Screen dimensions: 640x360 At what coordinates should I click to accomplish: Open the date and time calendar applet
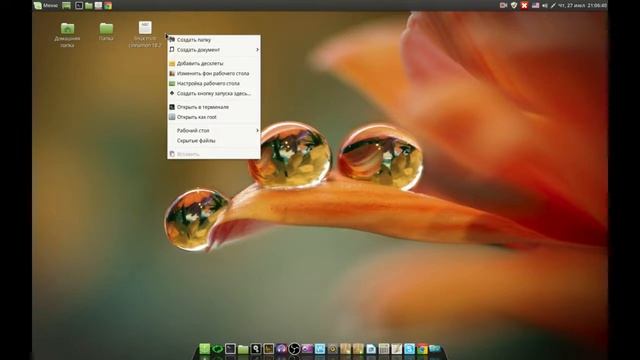pos(583,5)
